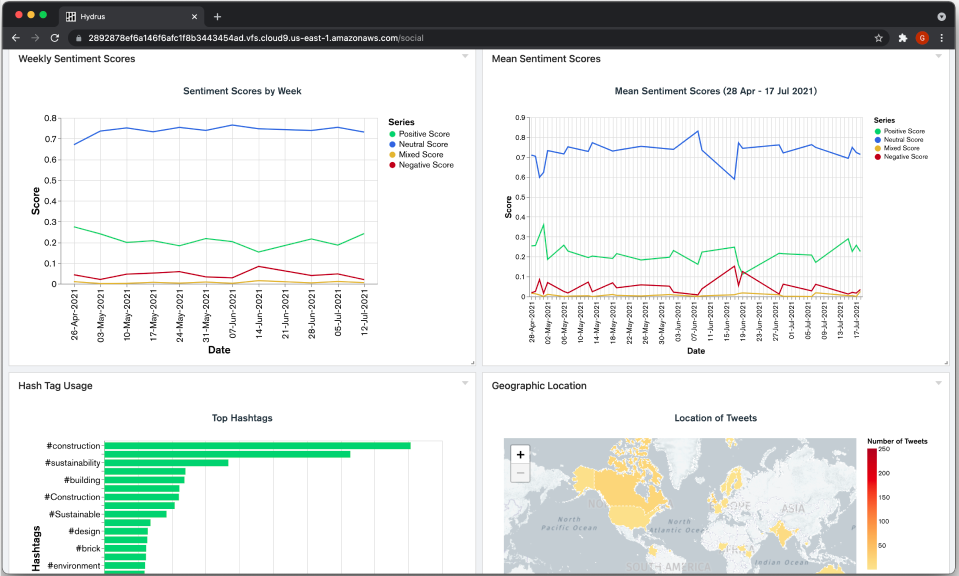This screenshot has width=959, height=576.
Task: Open the browser extensions puzzle icon
Action: pos(903,38)
